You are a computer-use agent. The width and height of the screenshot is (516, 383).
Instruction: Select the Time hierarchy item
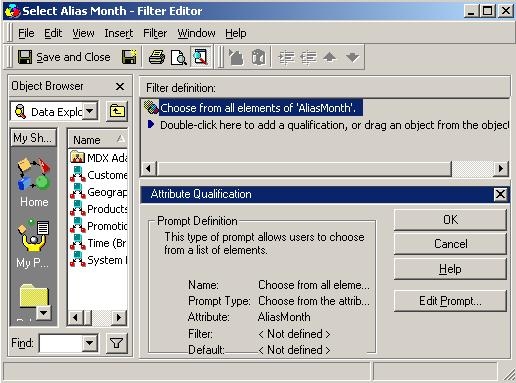coord(99,243)
